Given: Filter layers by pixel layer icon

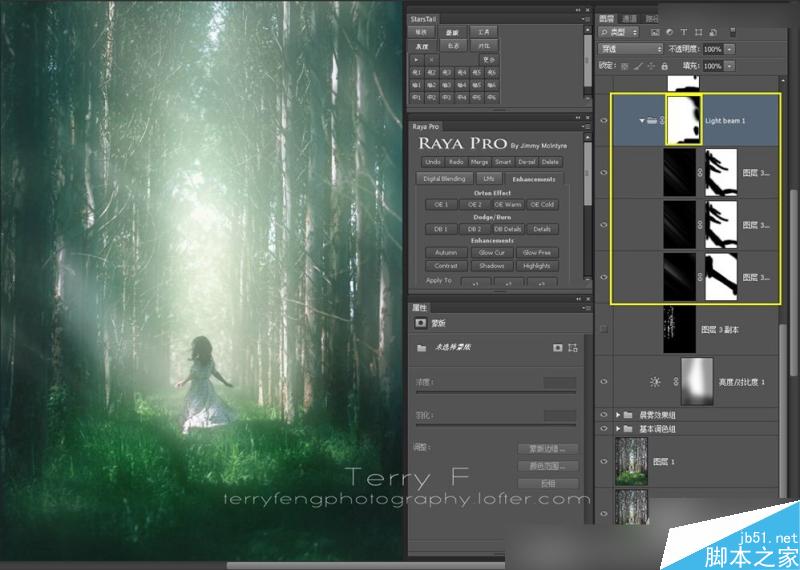Looking at the screenshot, I should coord(655,32).
